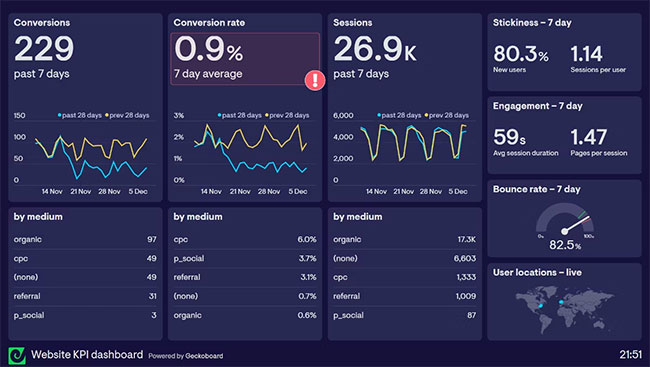Click organic row with value 97
Screen dimensions: 650x367
(x=85, y=239)
